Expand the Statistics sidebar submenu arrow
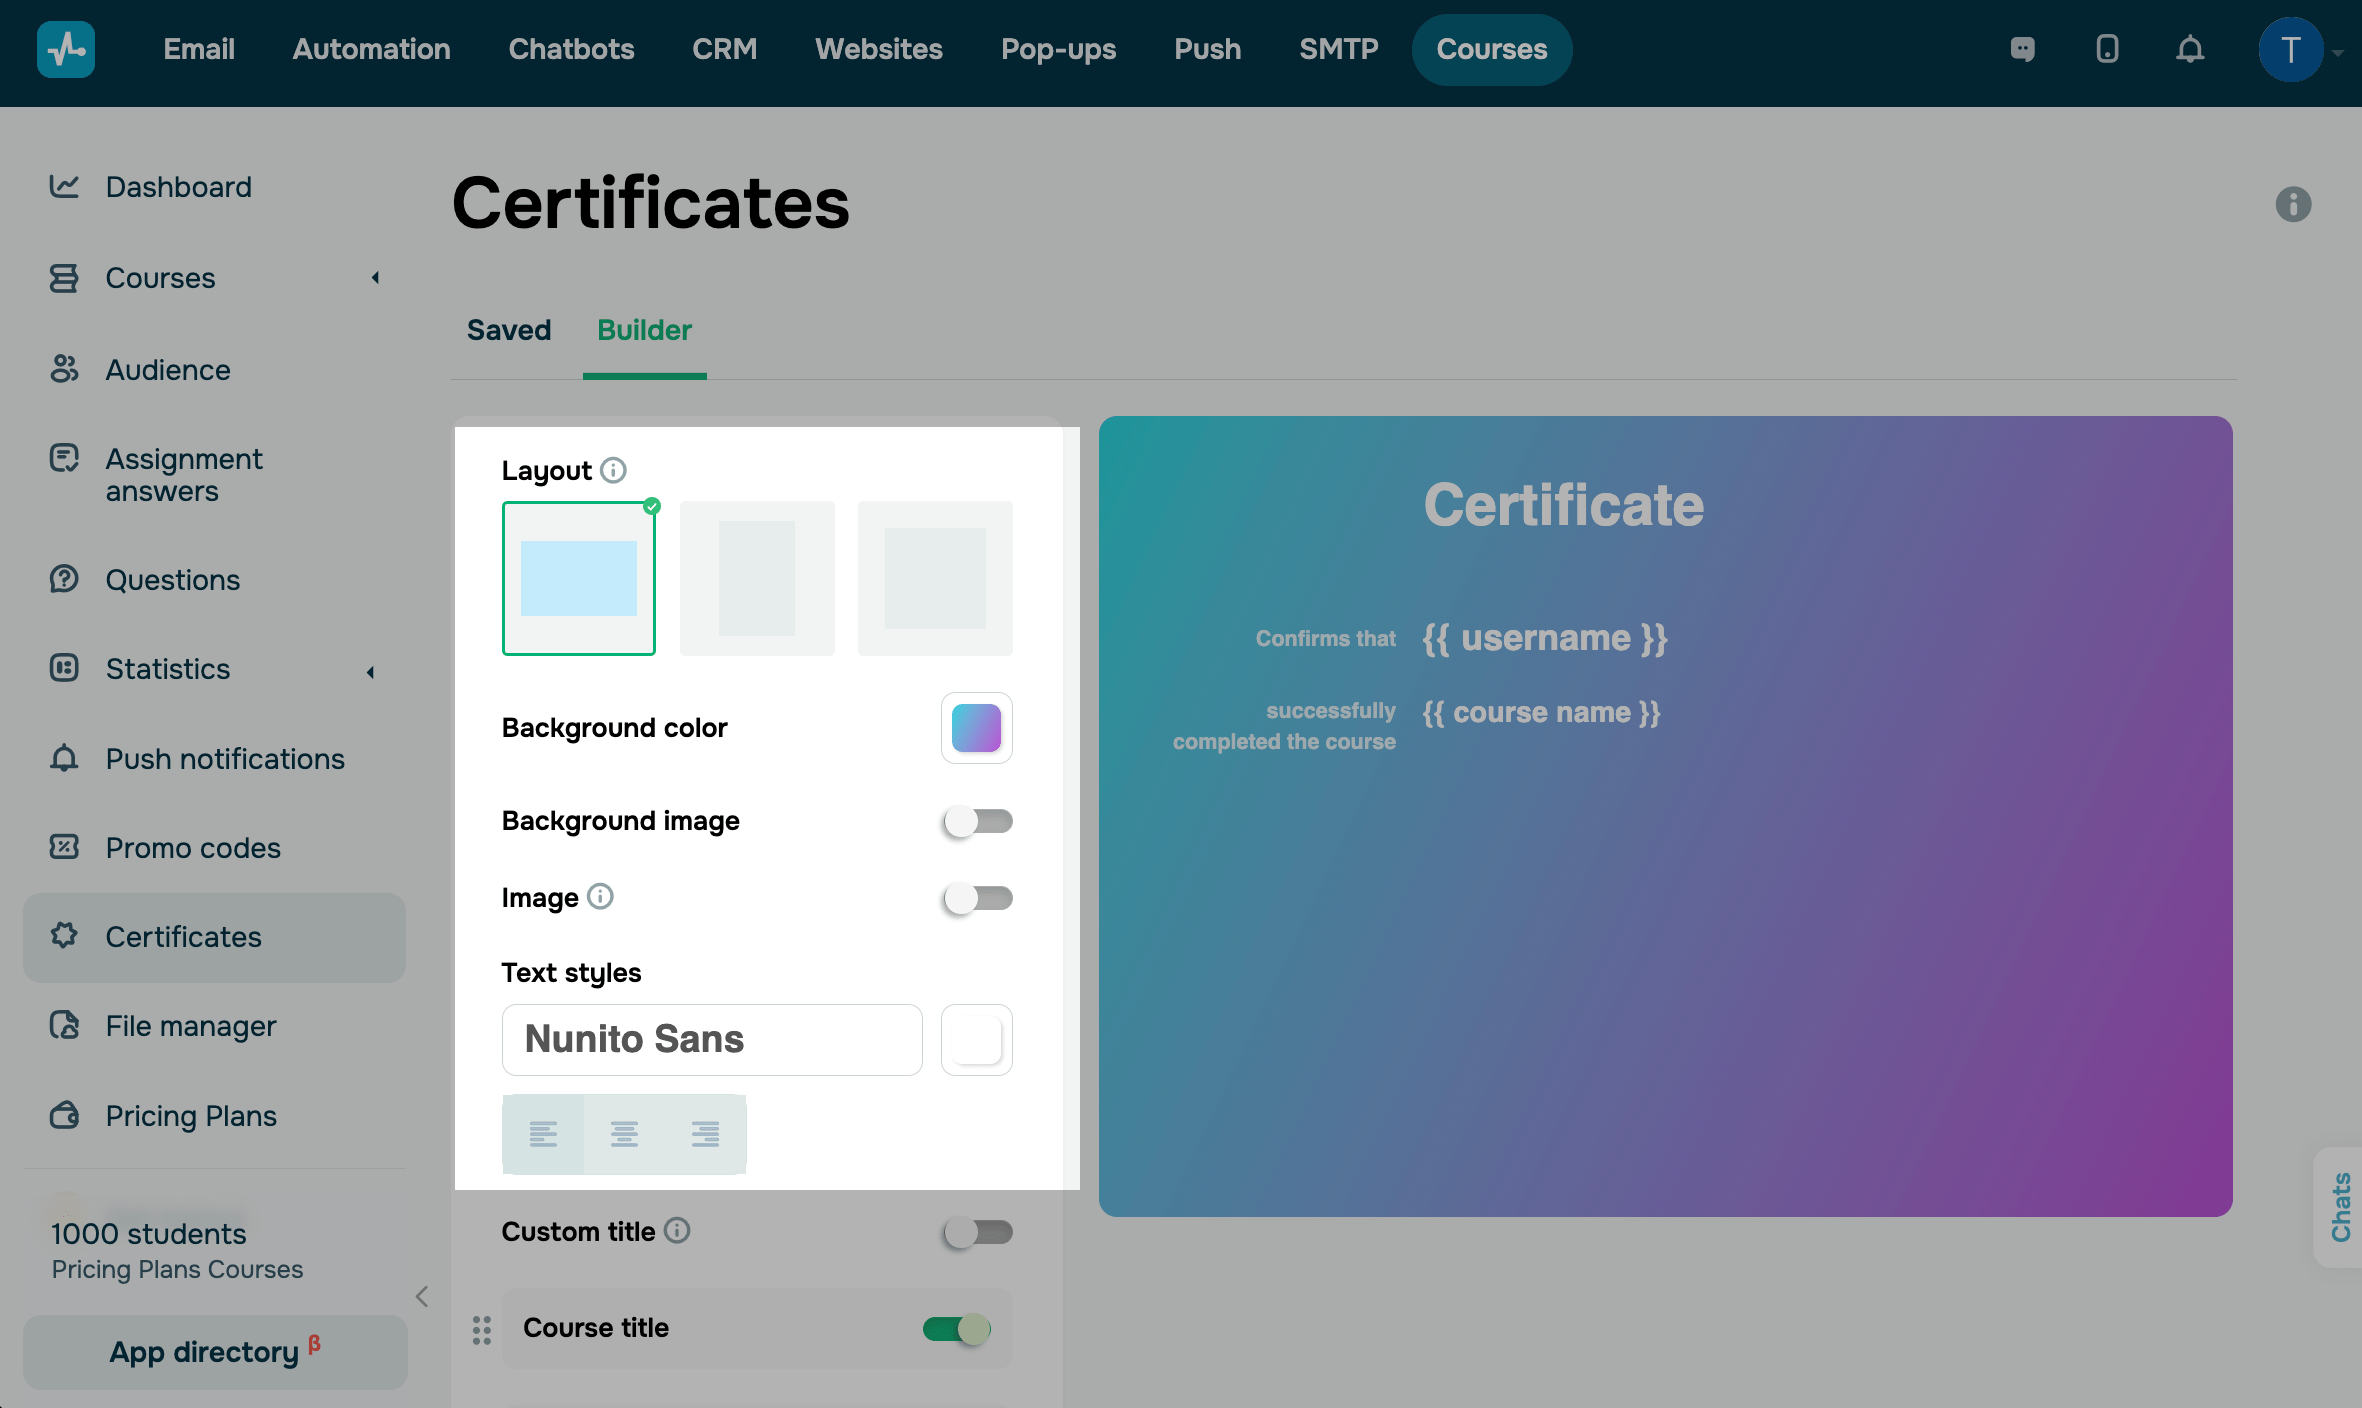This screenshot has width=2362, height=1408. 371,672
